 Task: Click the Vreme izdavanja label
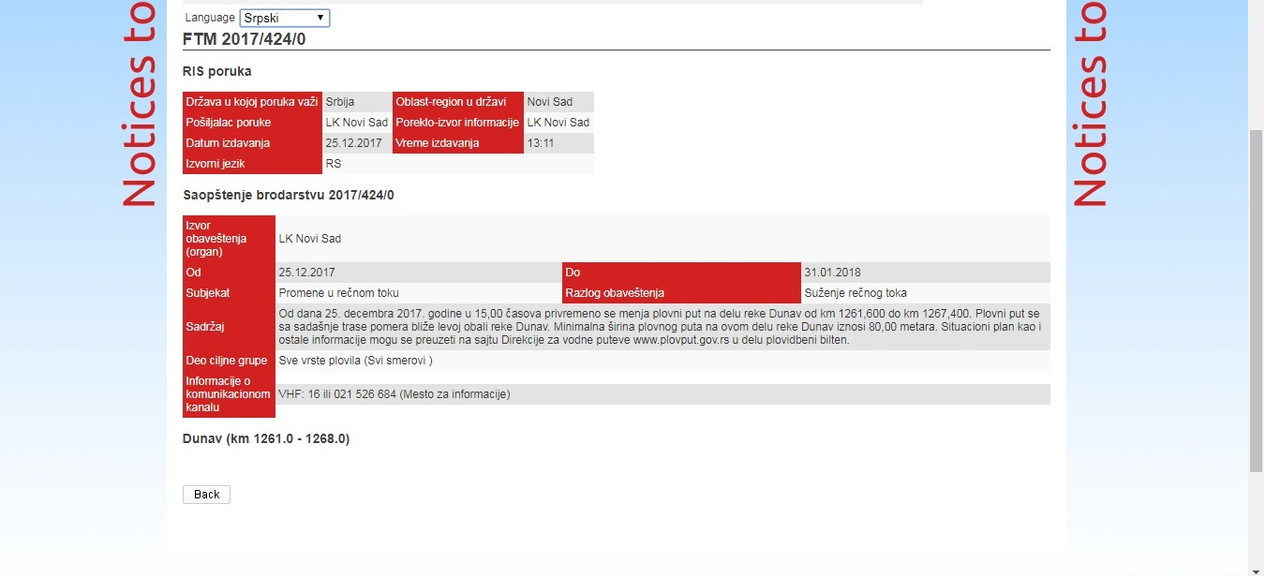tap(458, 143)
